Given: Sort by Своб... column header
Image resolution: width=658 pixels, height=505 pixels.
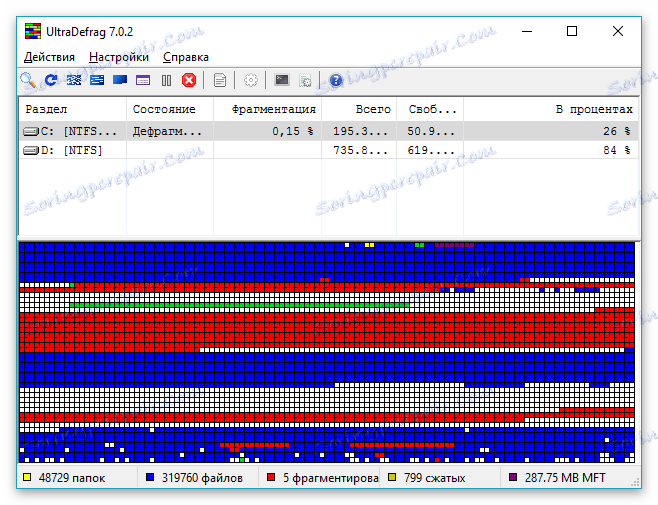Looking at the screenshot, I should (430, 109).
